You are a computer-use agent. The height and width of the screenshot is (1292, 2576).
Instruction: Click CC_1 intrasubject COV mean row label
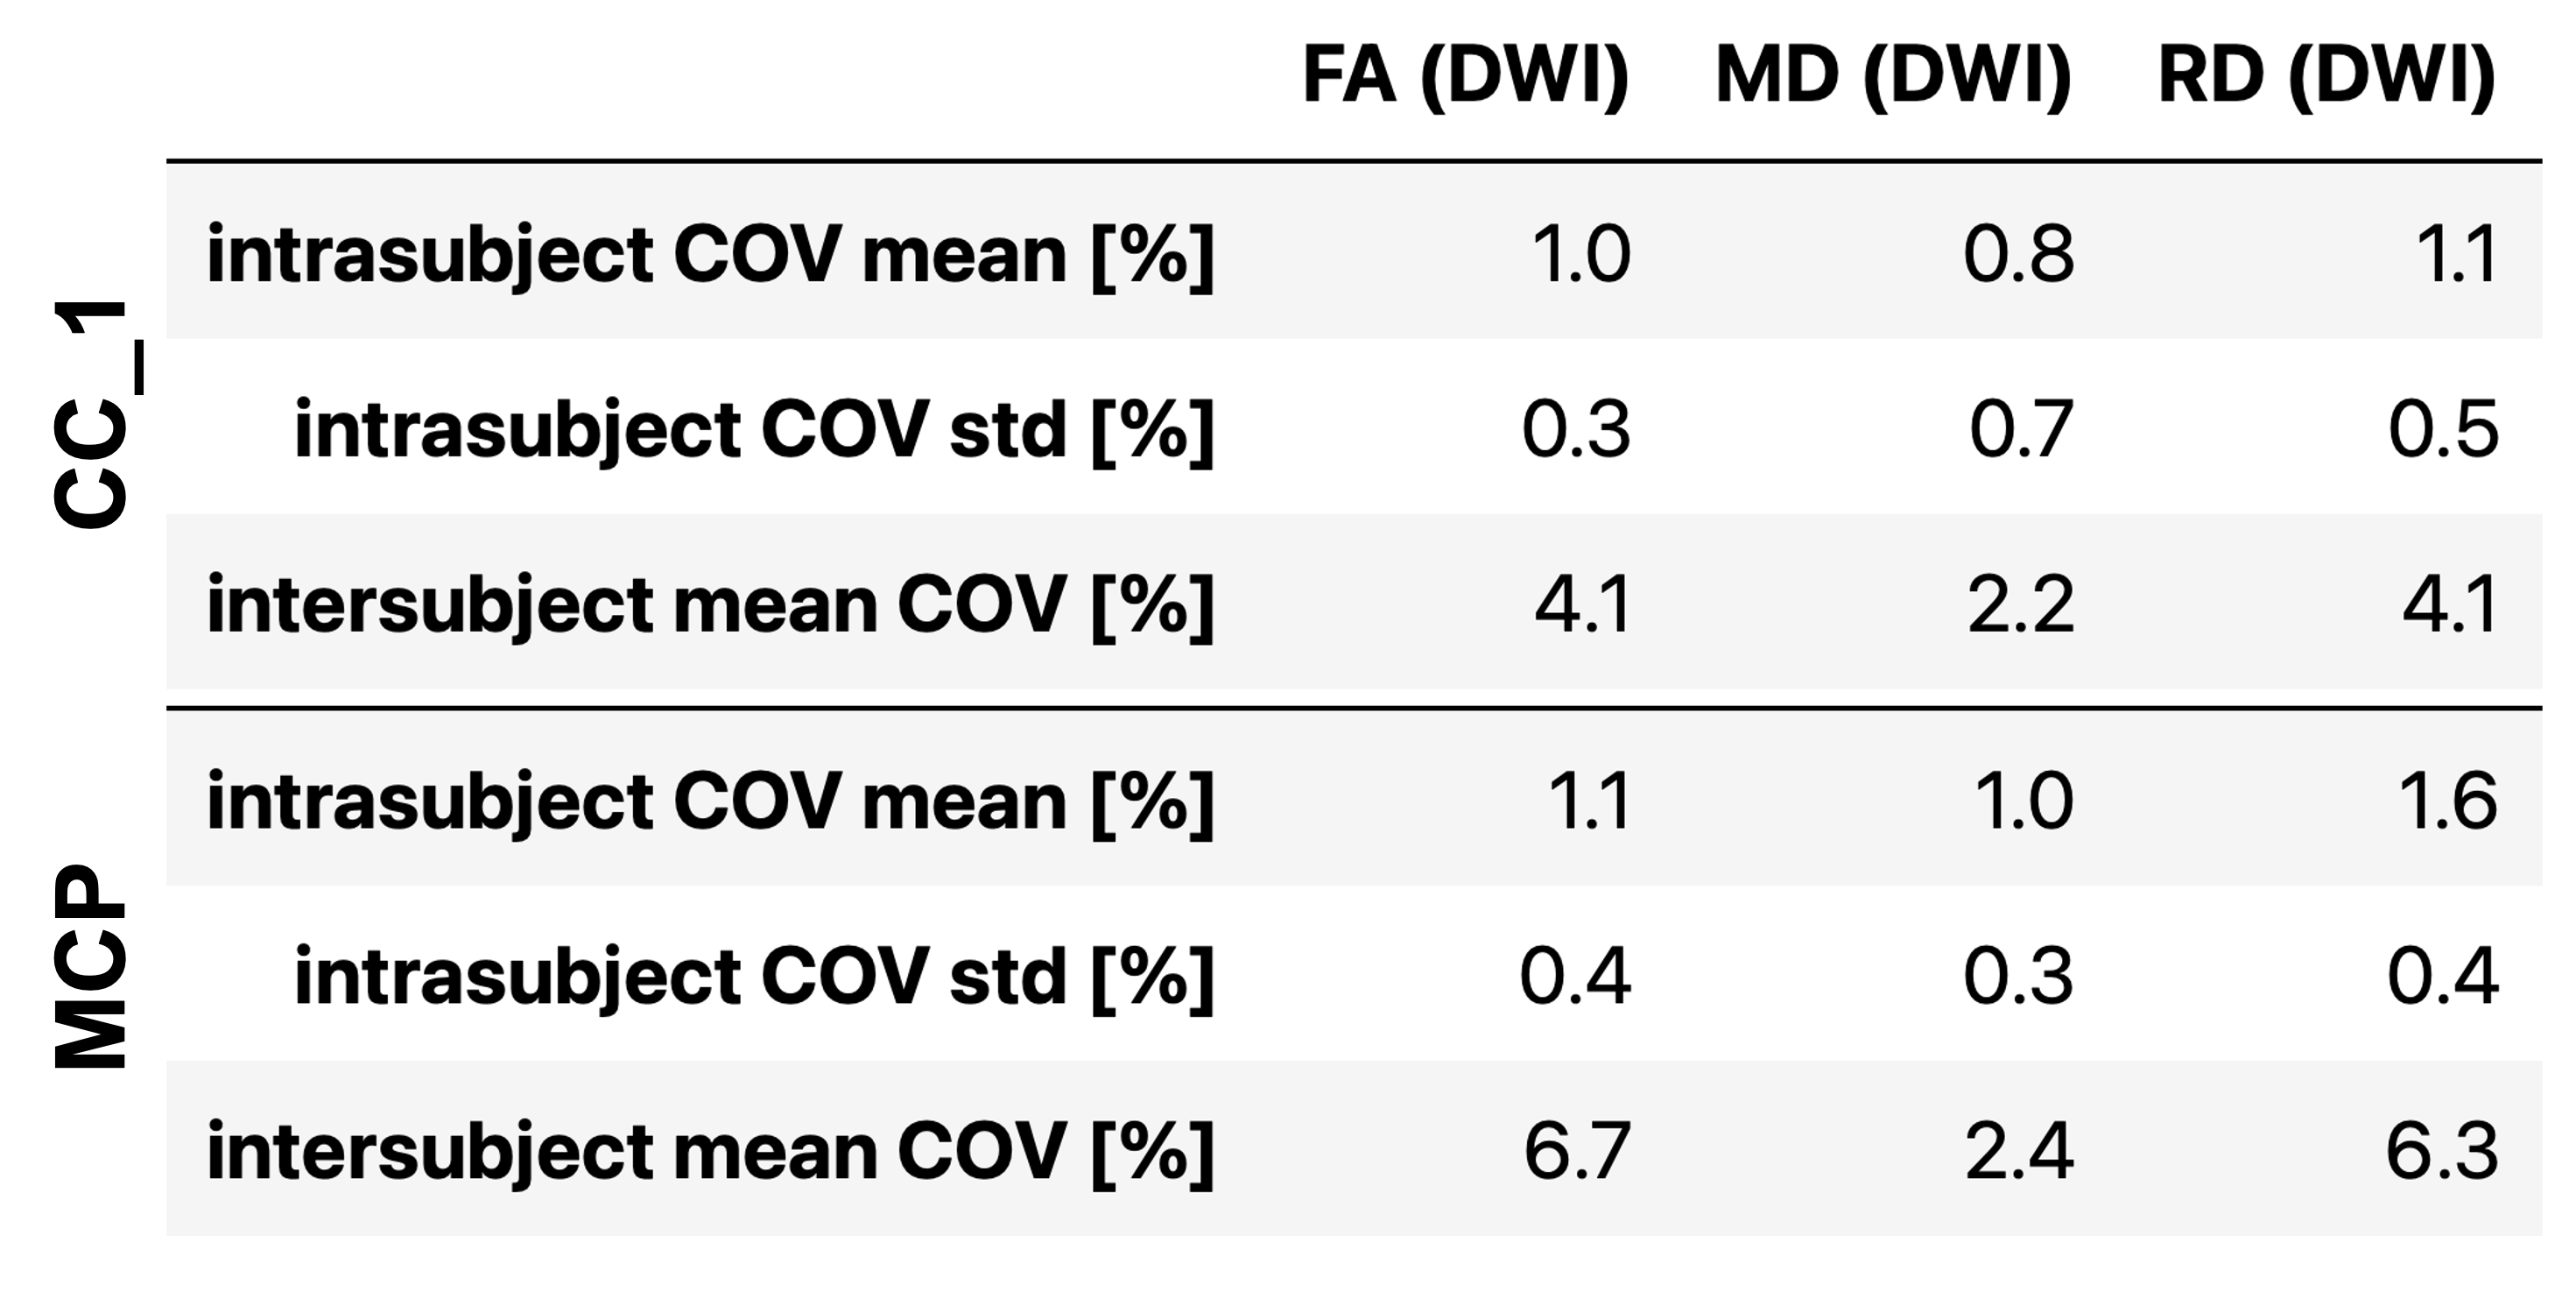[710, 255]
